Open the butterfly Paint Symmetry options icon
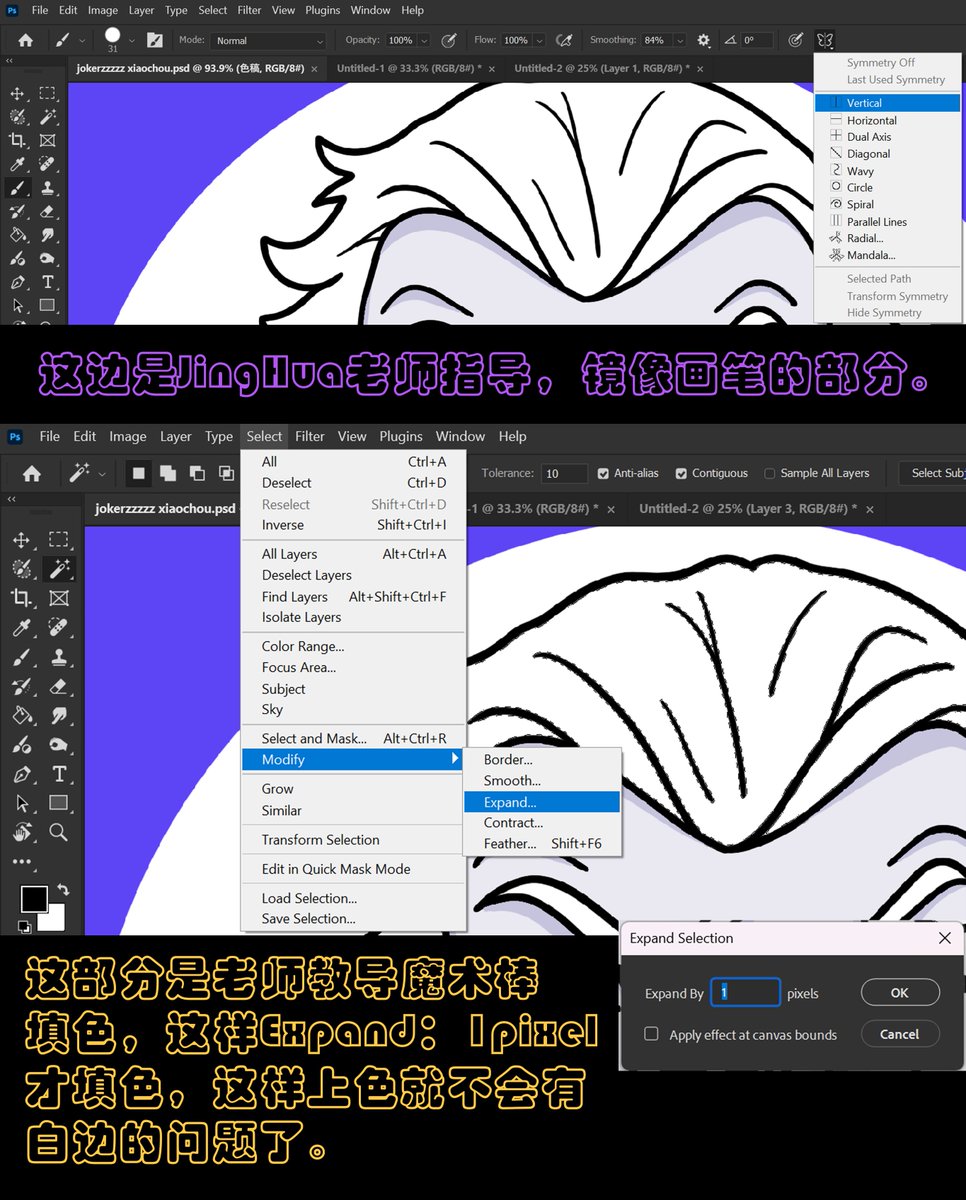Screen dimensions: 966x1200 [x=825, y=40]
